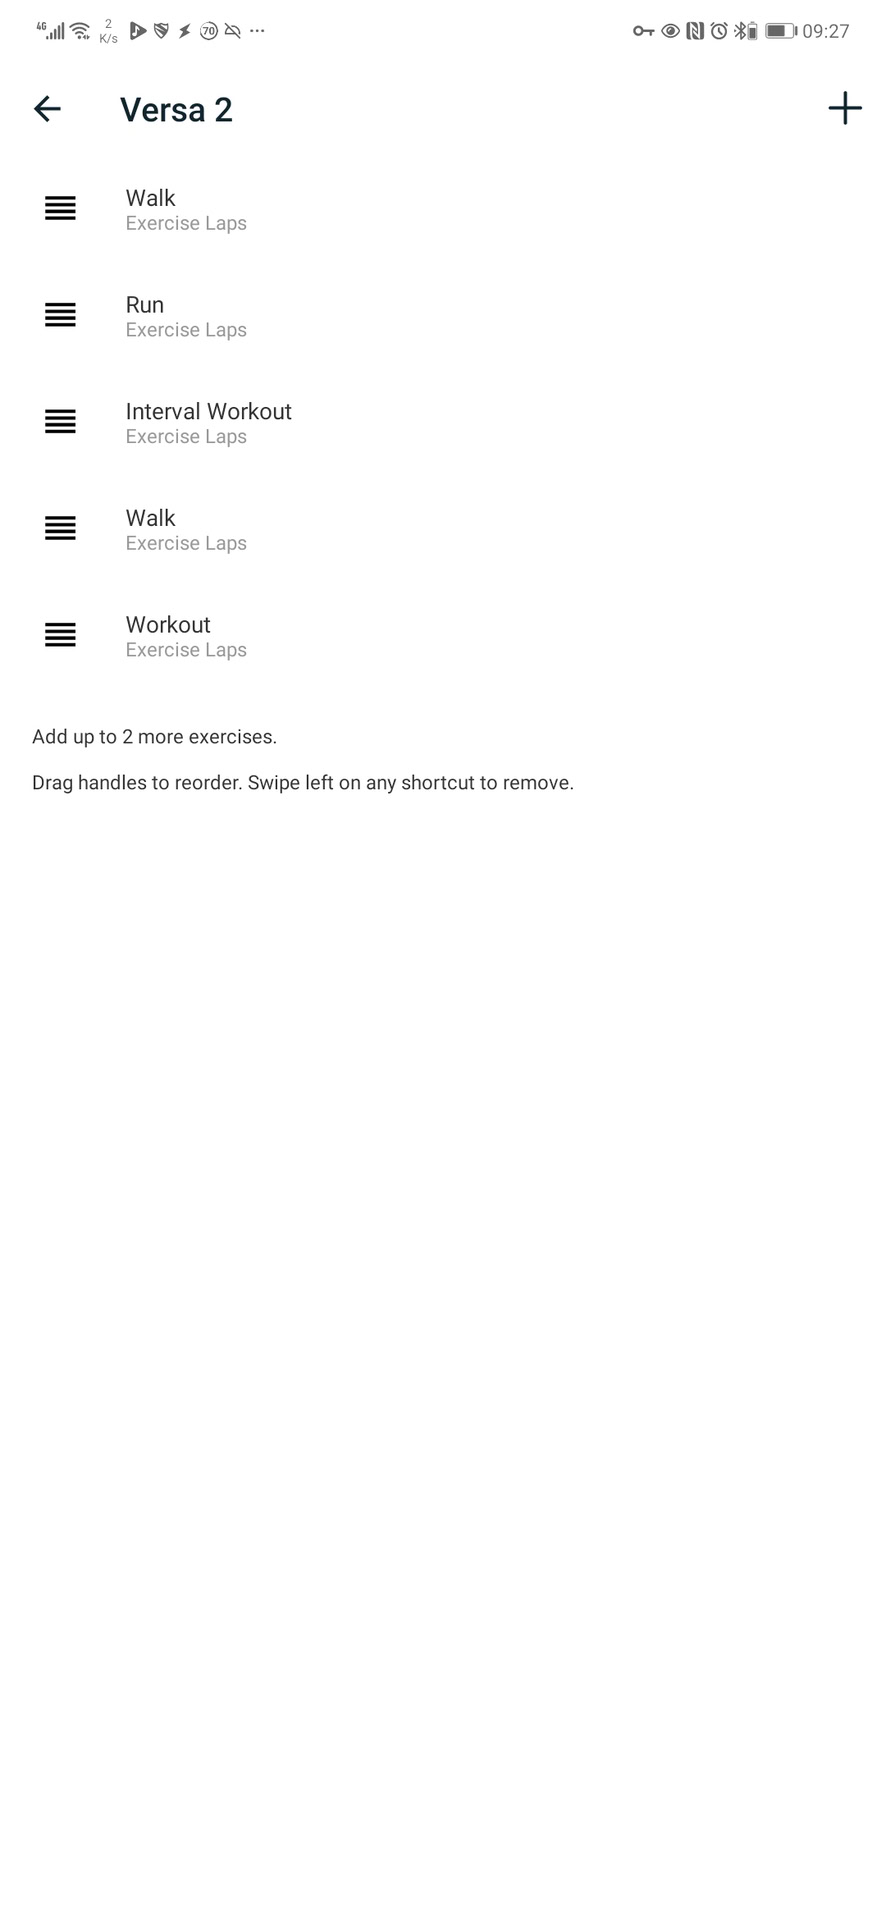Tap the Versa 2 page title

click(176, 109)
